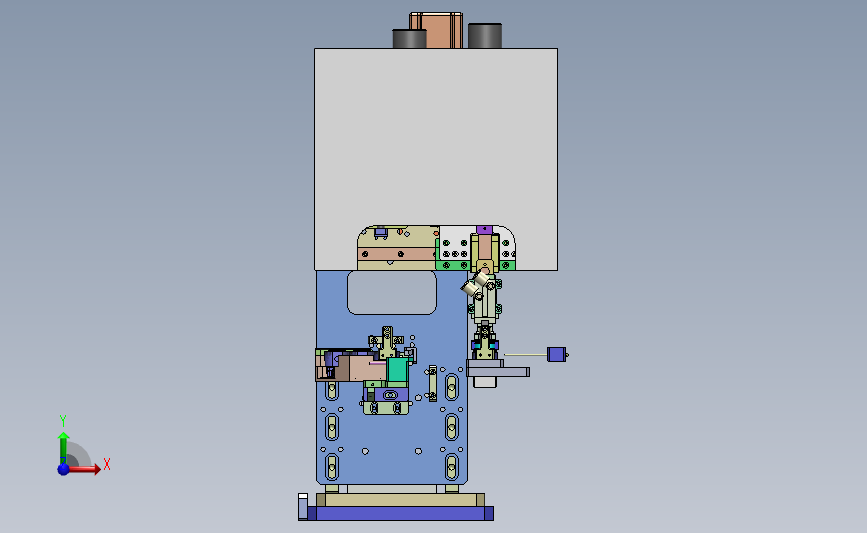Click the blue Z axis ball of triad
The image size is (867, 533).
click(64, 469)
